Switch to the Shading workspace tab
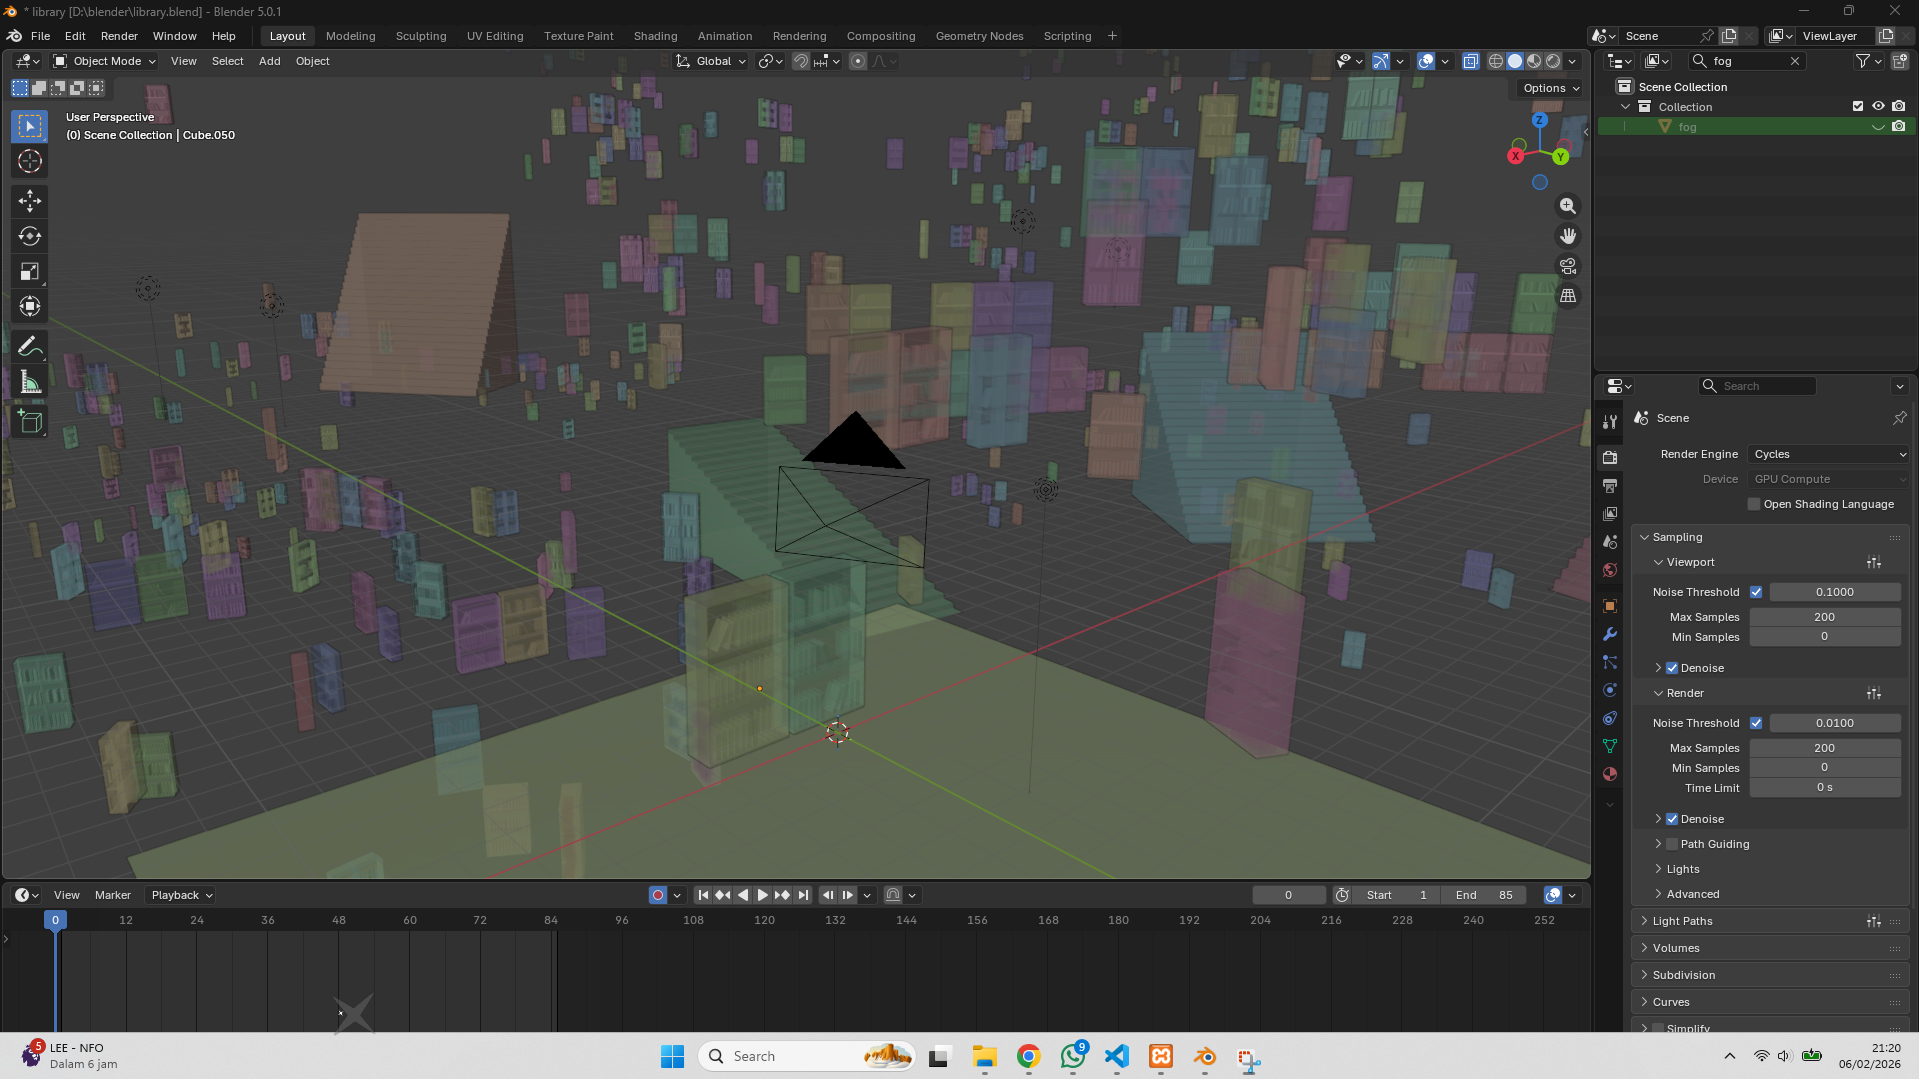The width and height of the screenshot is (1919, 1079). (x=655, y=36)
